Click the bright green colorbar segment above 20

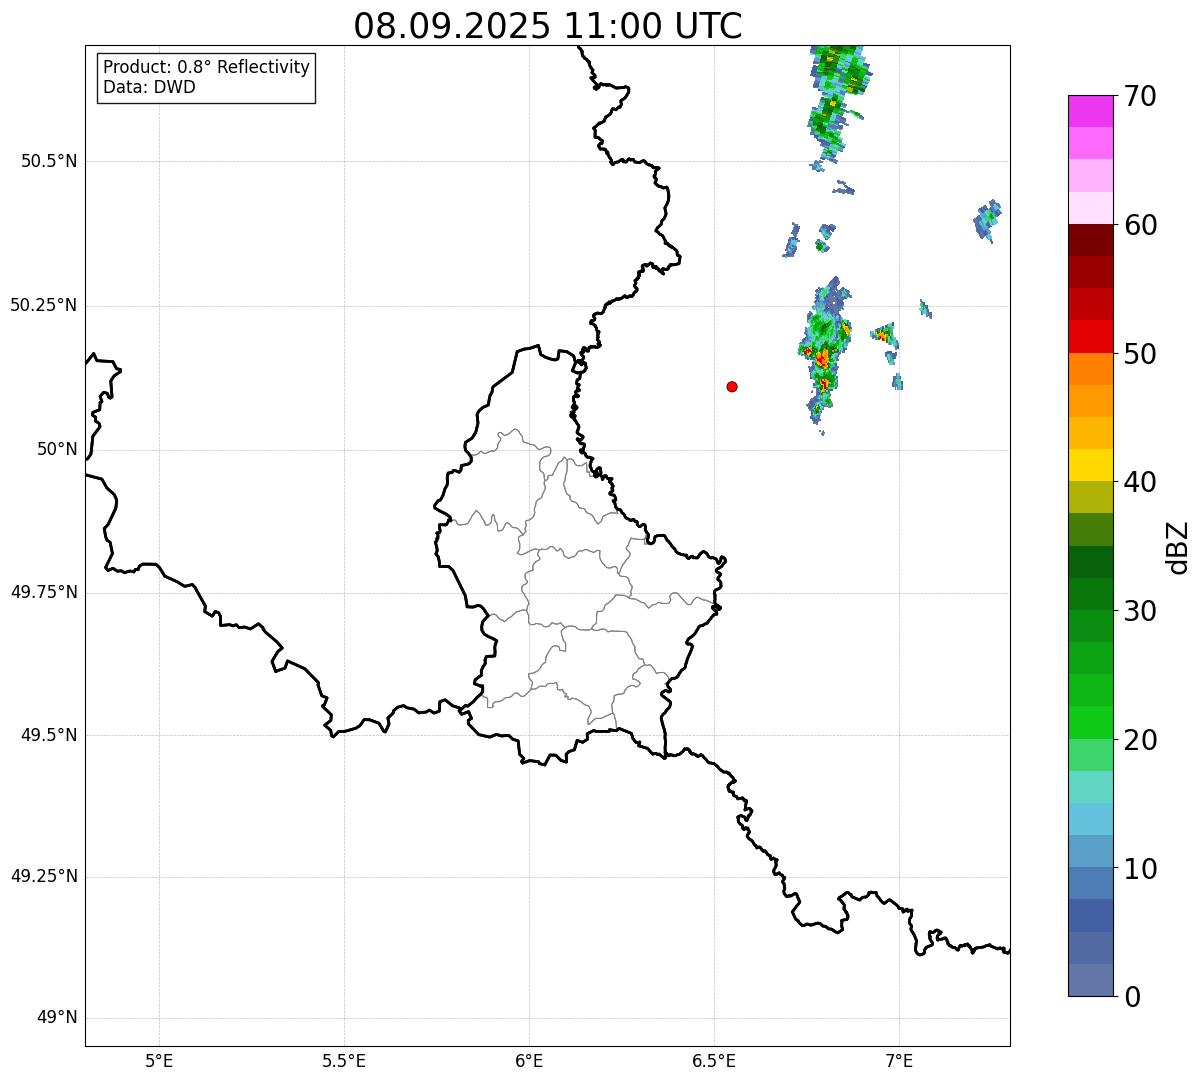[x=1090, y=722]
